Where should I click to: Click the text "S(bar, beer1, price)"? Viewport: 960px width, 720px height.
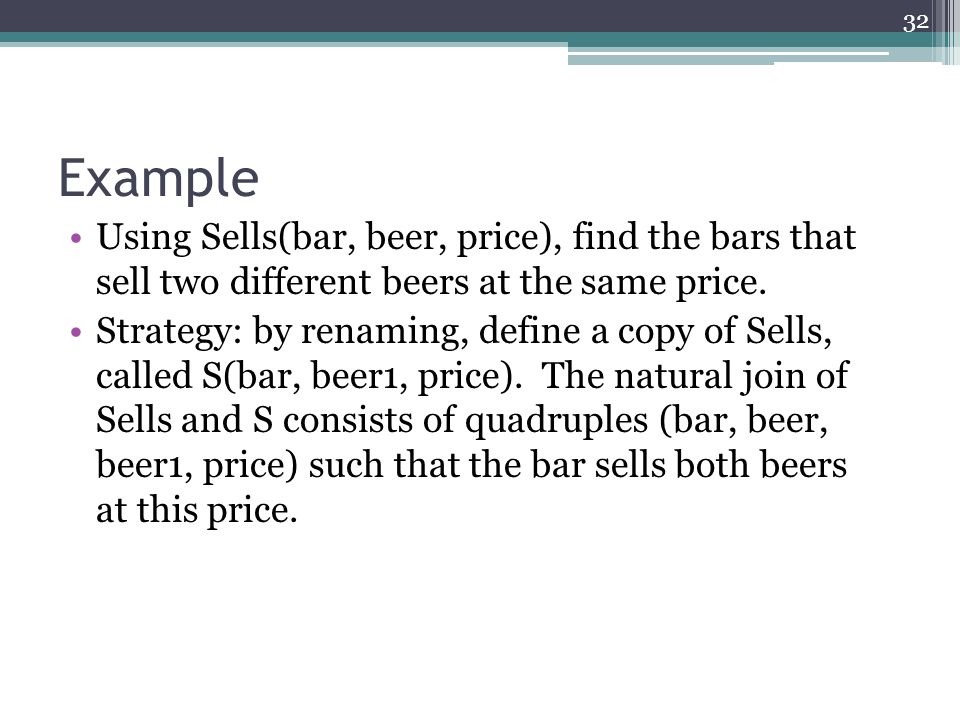362,376
